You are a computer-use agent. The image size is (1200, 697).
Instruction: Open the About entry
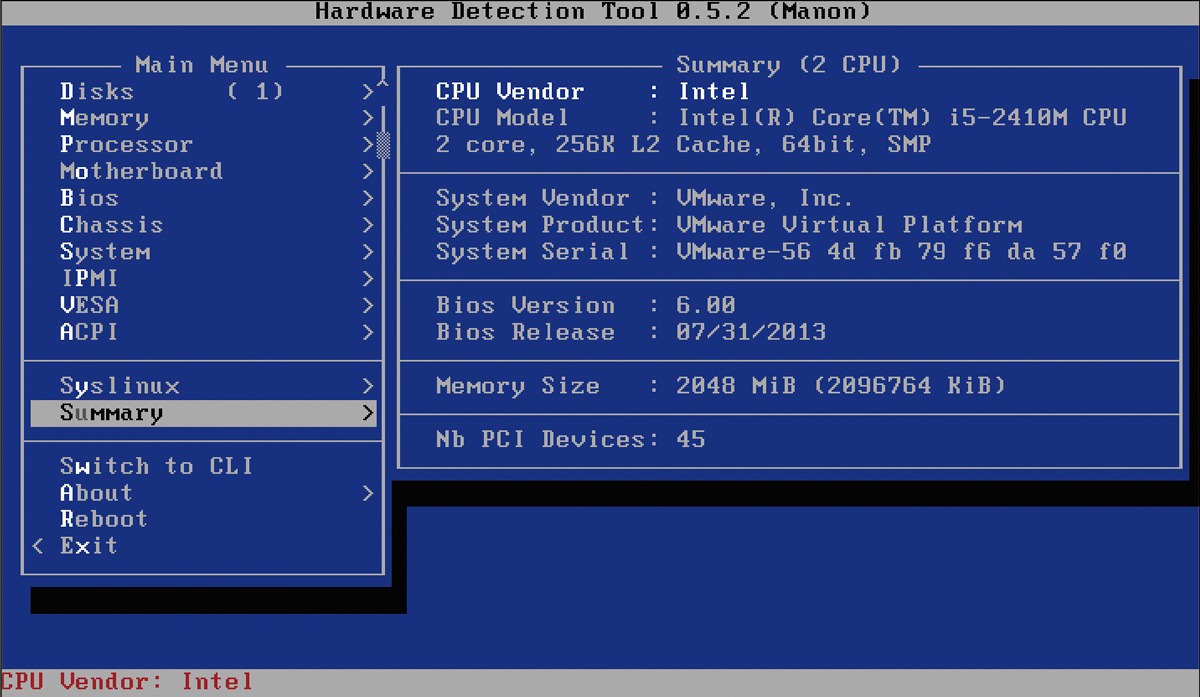point(204,493)
